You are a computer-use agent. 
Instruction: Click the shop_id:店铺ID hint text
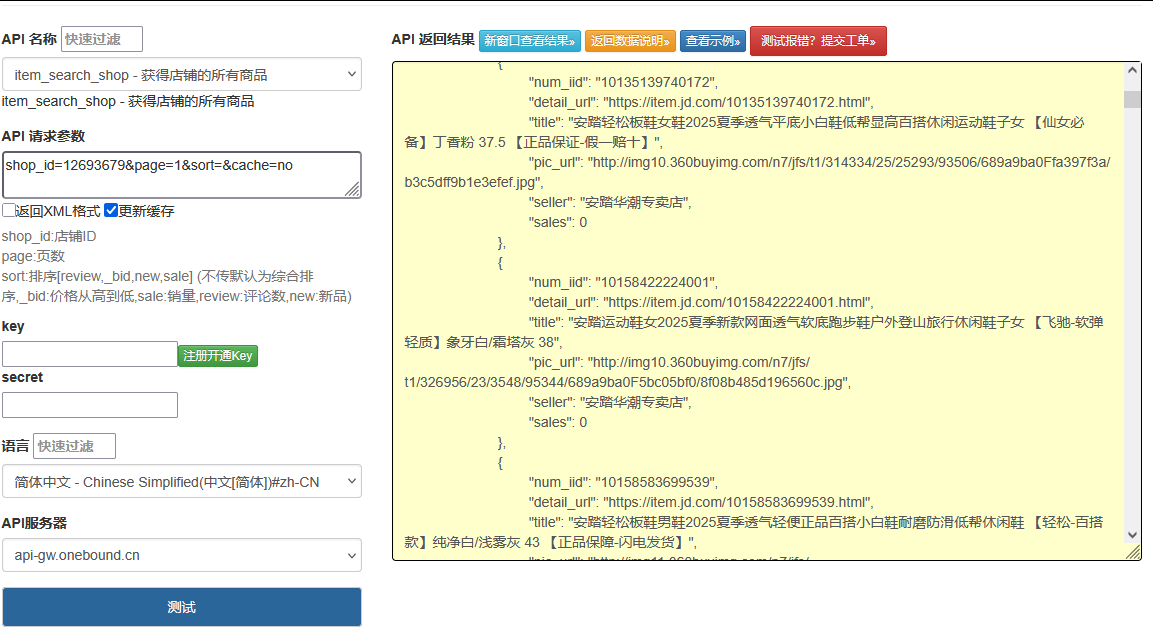point(49,236)
